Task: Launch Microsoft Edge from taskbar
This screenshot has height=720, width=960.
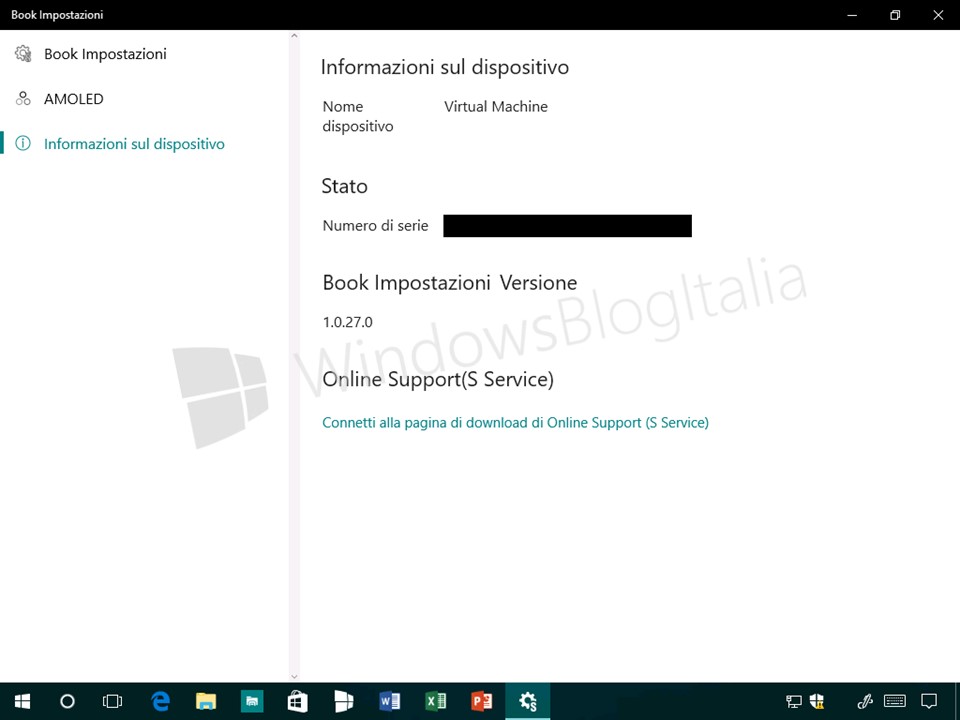Action: (160, 701)
